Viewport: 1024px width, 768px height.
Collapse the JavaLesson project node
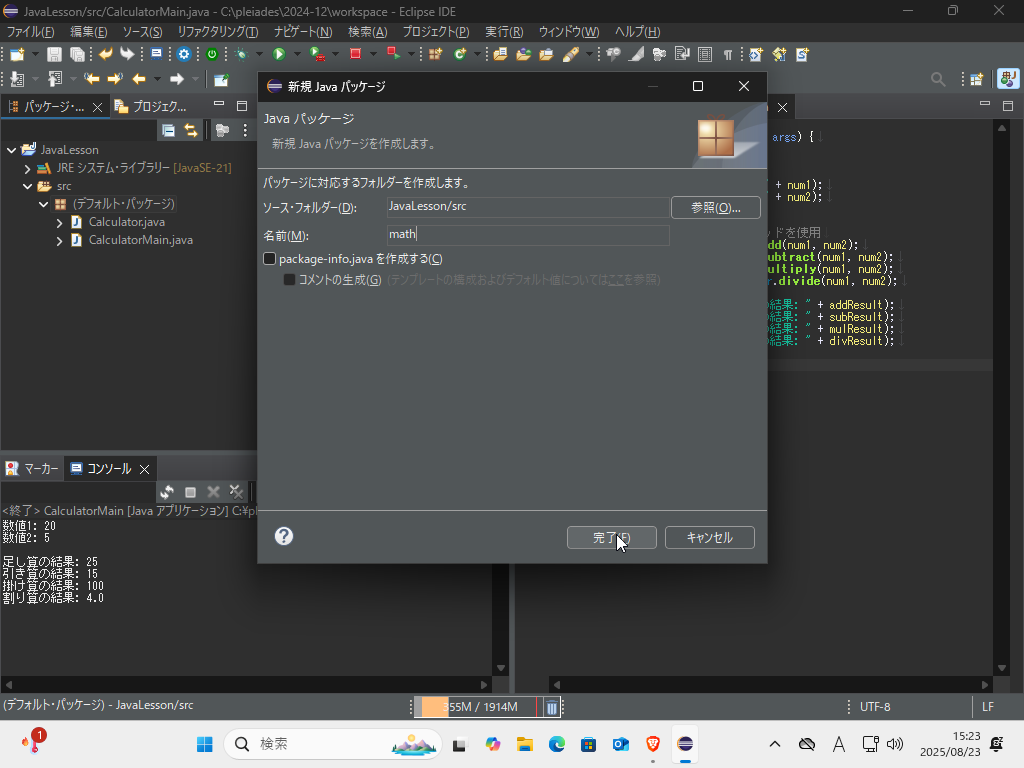click(x=11, y=150)
